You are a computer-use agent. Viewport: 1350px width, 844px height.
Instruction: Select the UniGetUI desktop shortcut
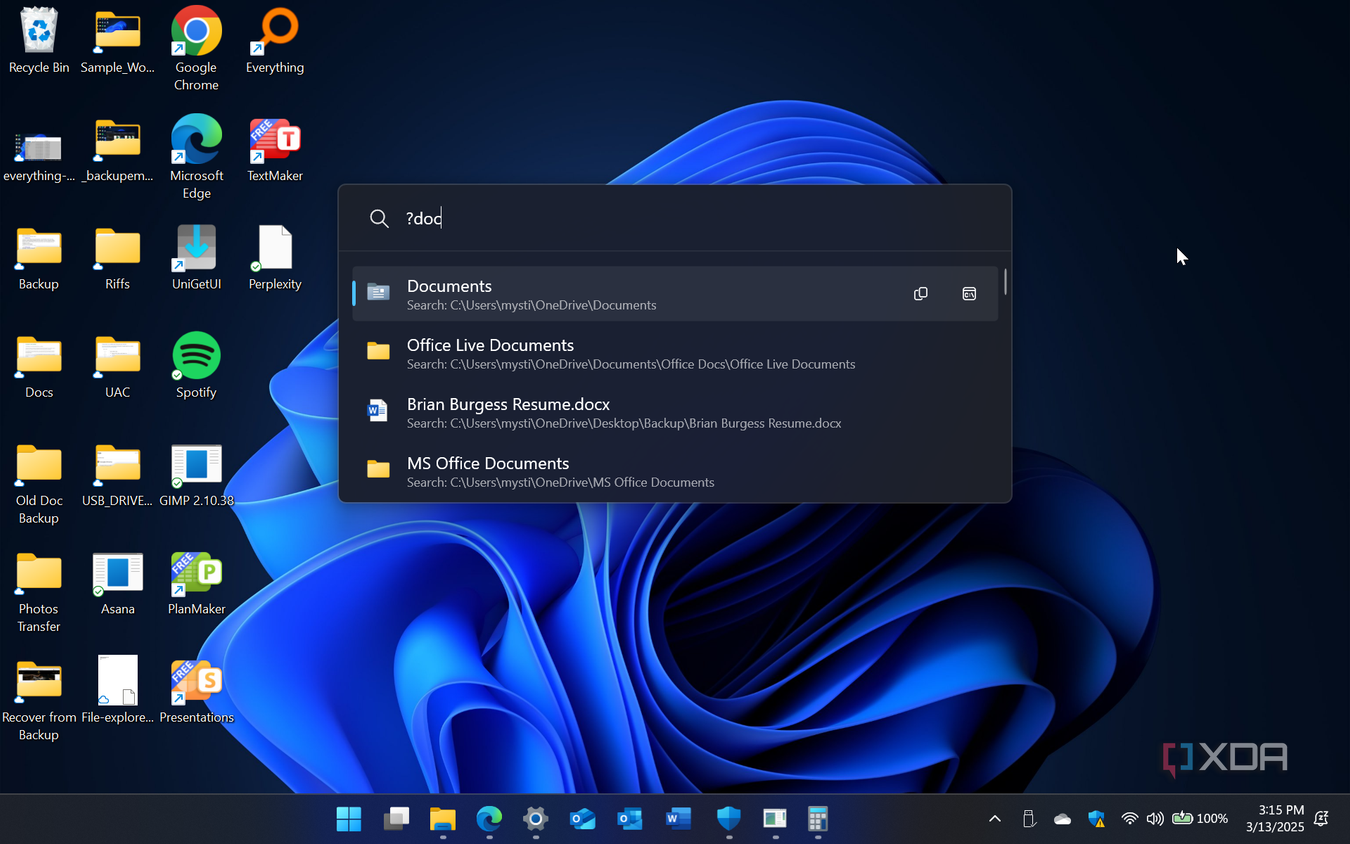pyautogui.click(x=197, y=258)
